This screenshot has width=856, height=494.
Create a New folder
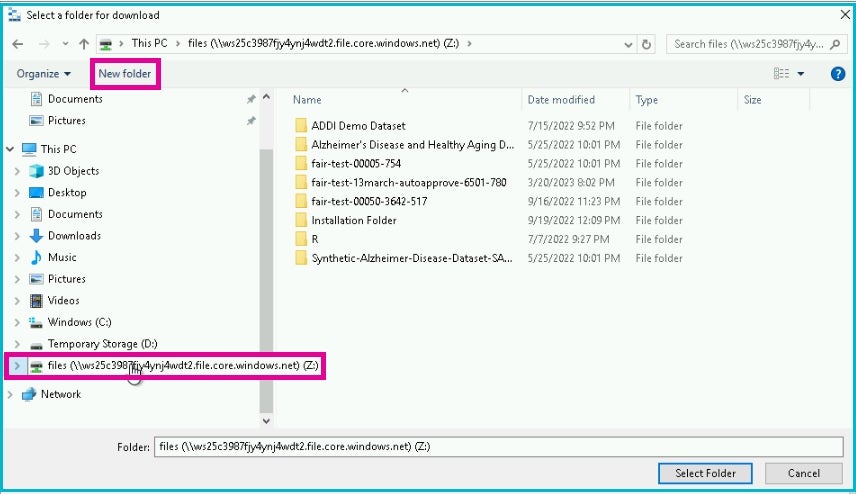click(x=124, y=74)
